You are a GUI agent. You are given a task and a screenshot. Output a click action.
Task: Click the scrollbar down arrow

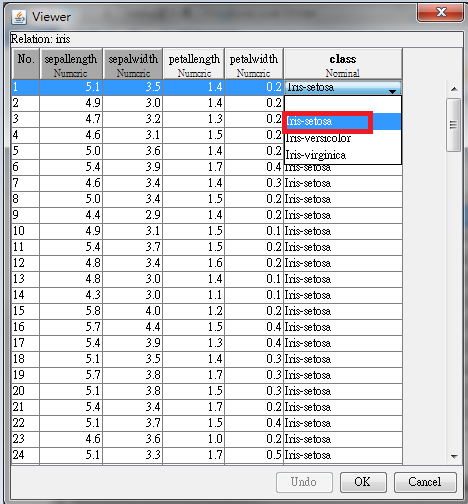click(454, 456)
